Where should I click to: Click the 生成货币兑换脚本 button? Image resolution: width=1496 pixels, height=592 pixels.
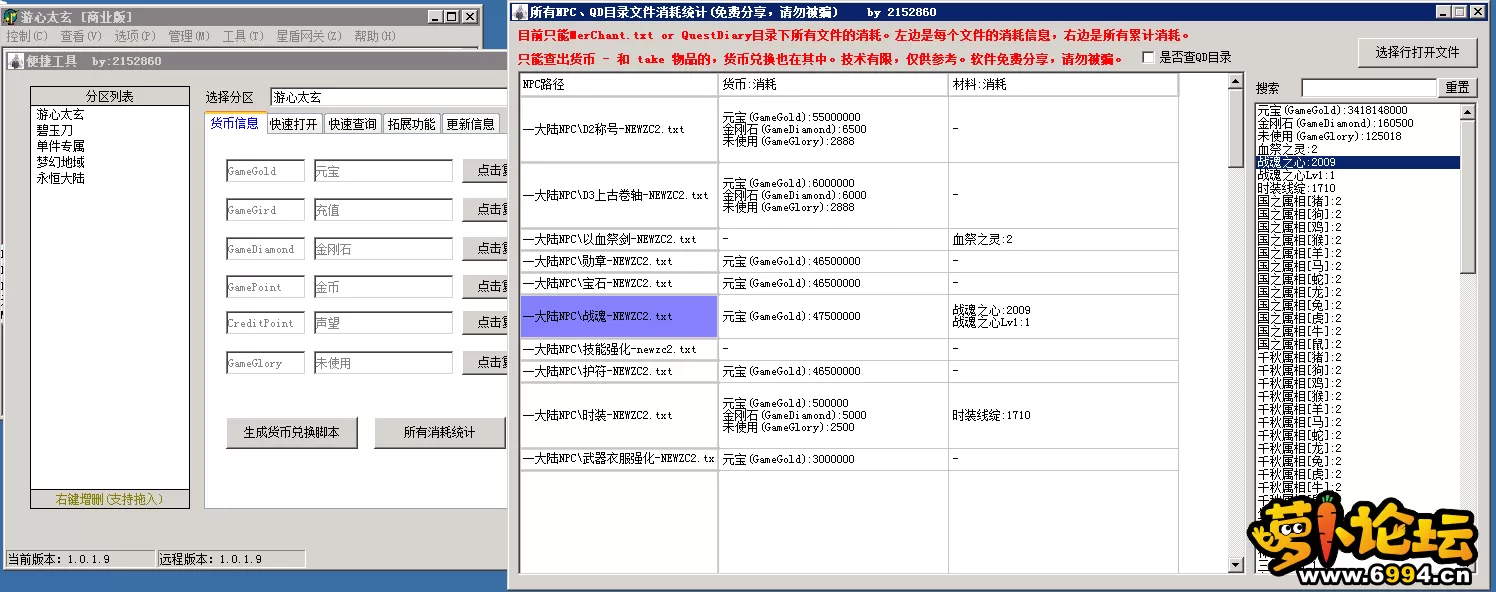[x=292, y=433]
